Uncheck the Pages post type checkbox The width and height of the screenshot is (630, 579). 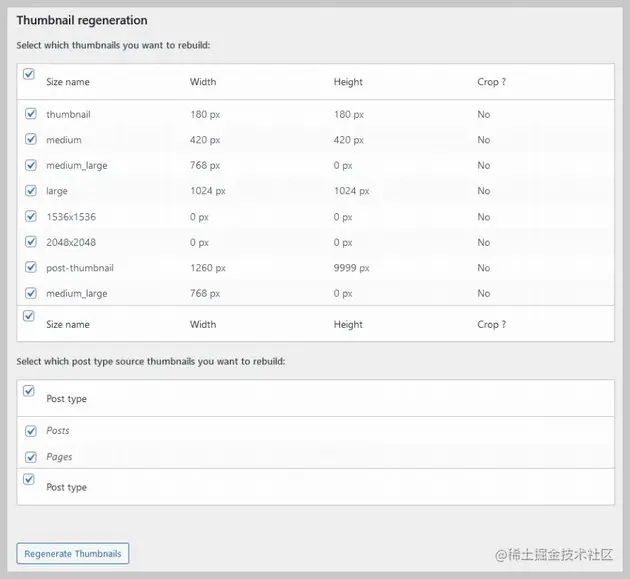point(31,457)
